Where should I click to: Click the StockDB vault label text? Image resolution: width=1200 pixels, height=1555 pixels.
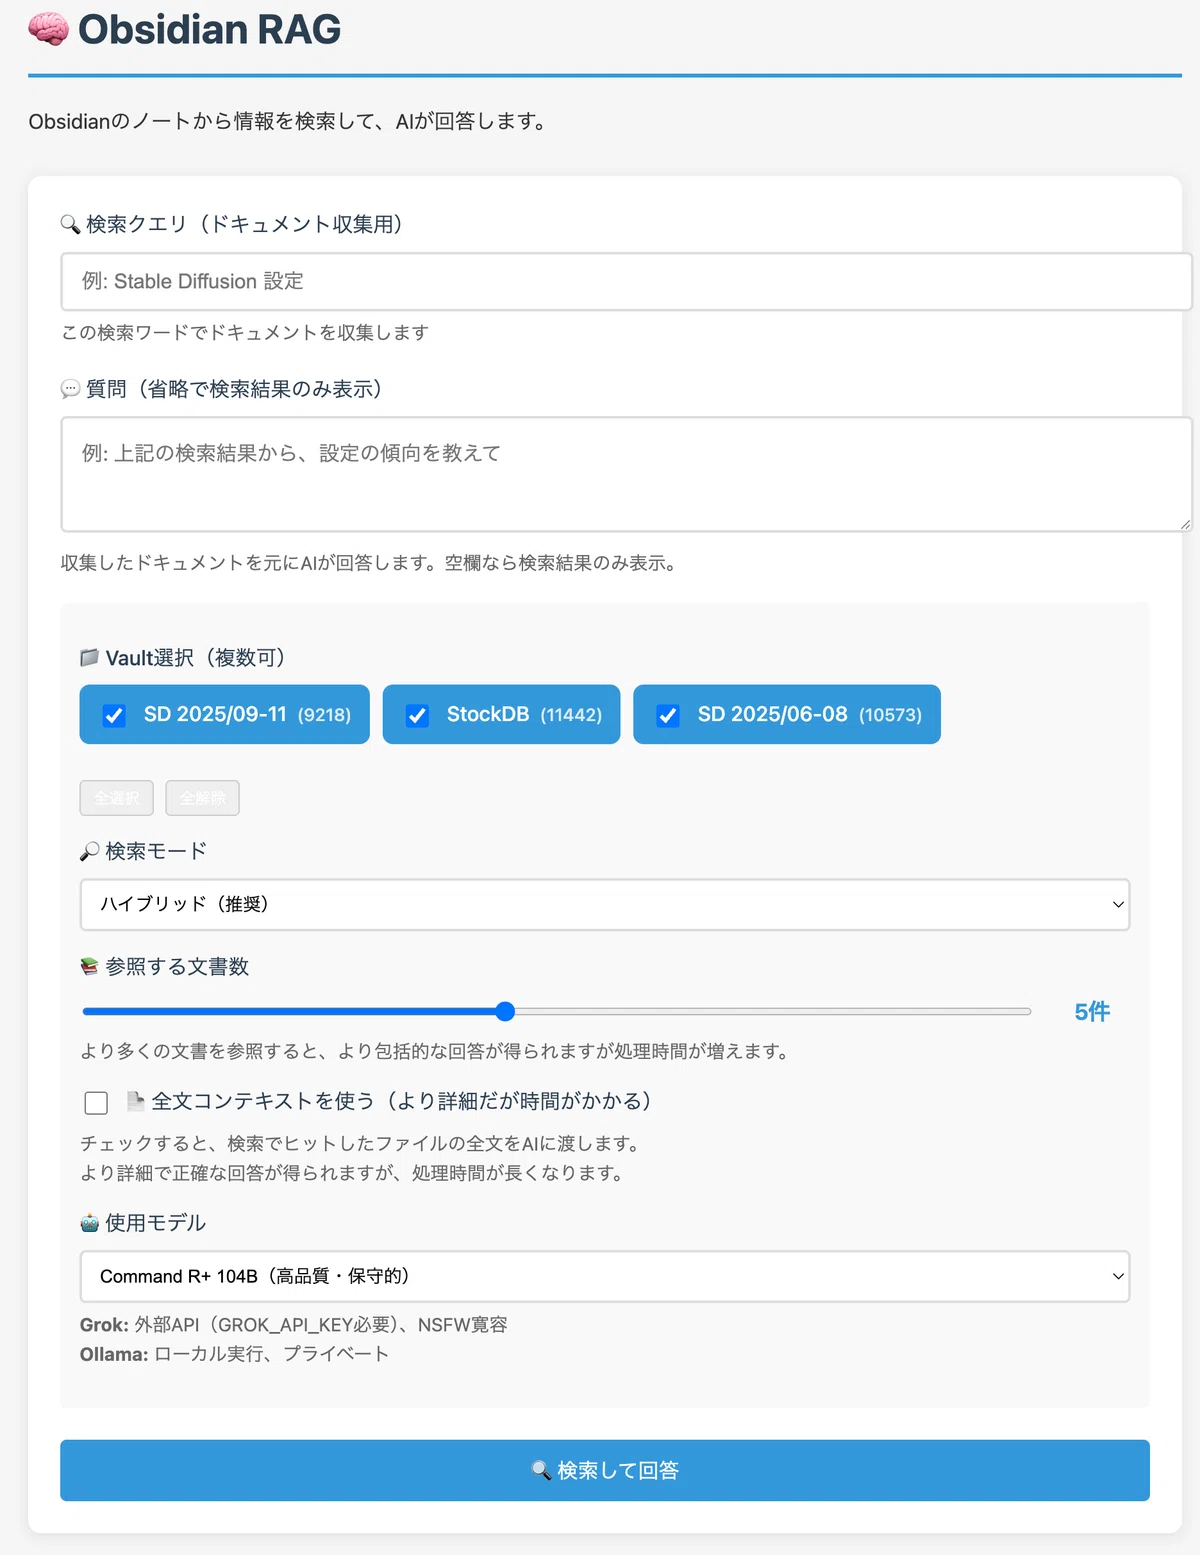(488, 714)
